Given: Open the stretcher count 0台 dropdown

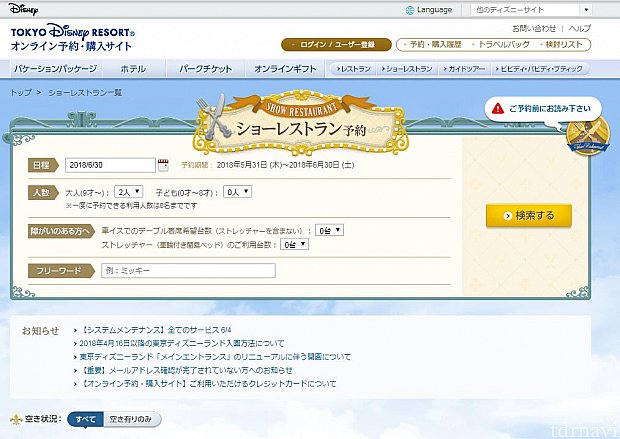Looking at the screenshot, I should (x=294, y=244).
